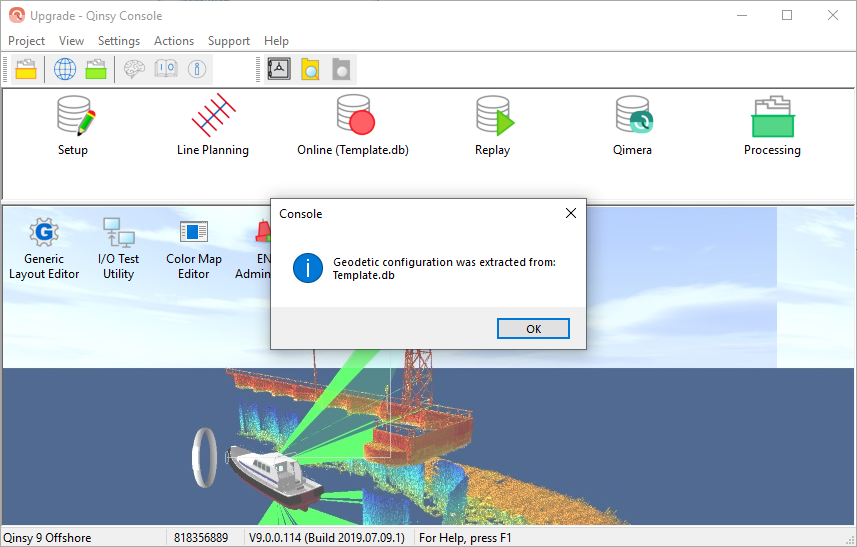
Task: Open Color Map Editor
Action: [194, 249]
